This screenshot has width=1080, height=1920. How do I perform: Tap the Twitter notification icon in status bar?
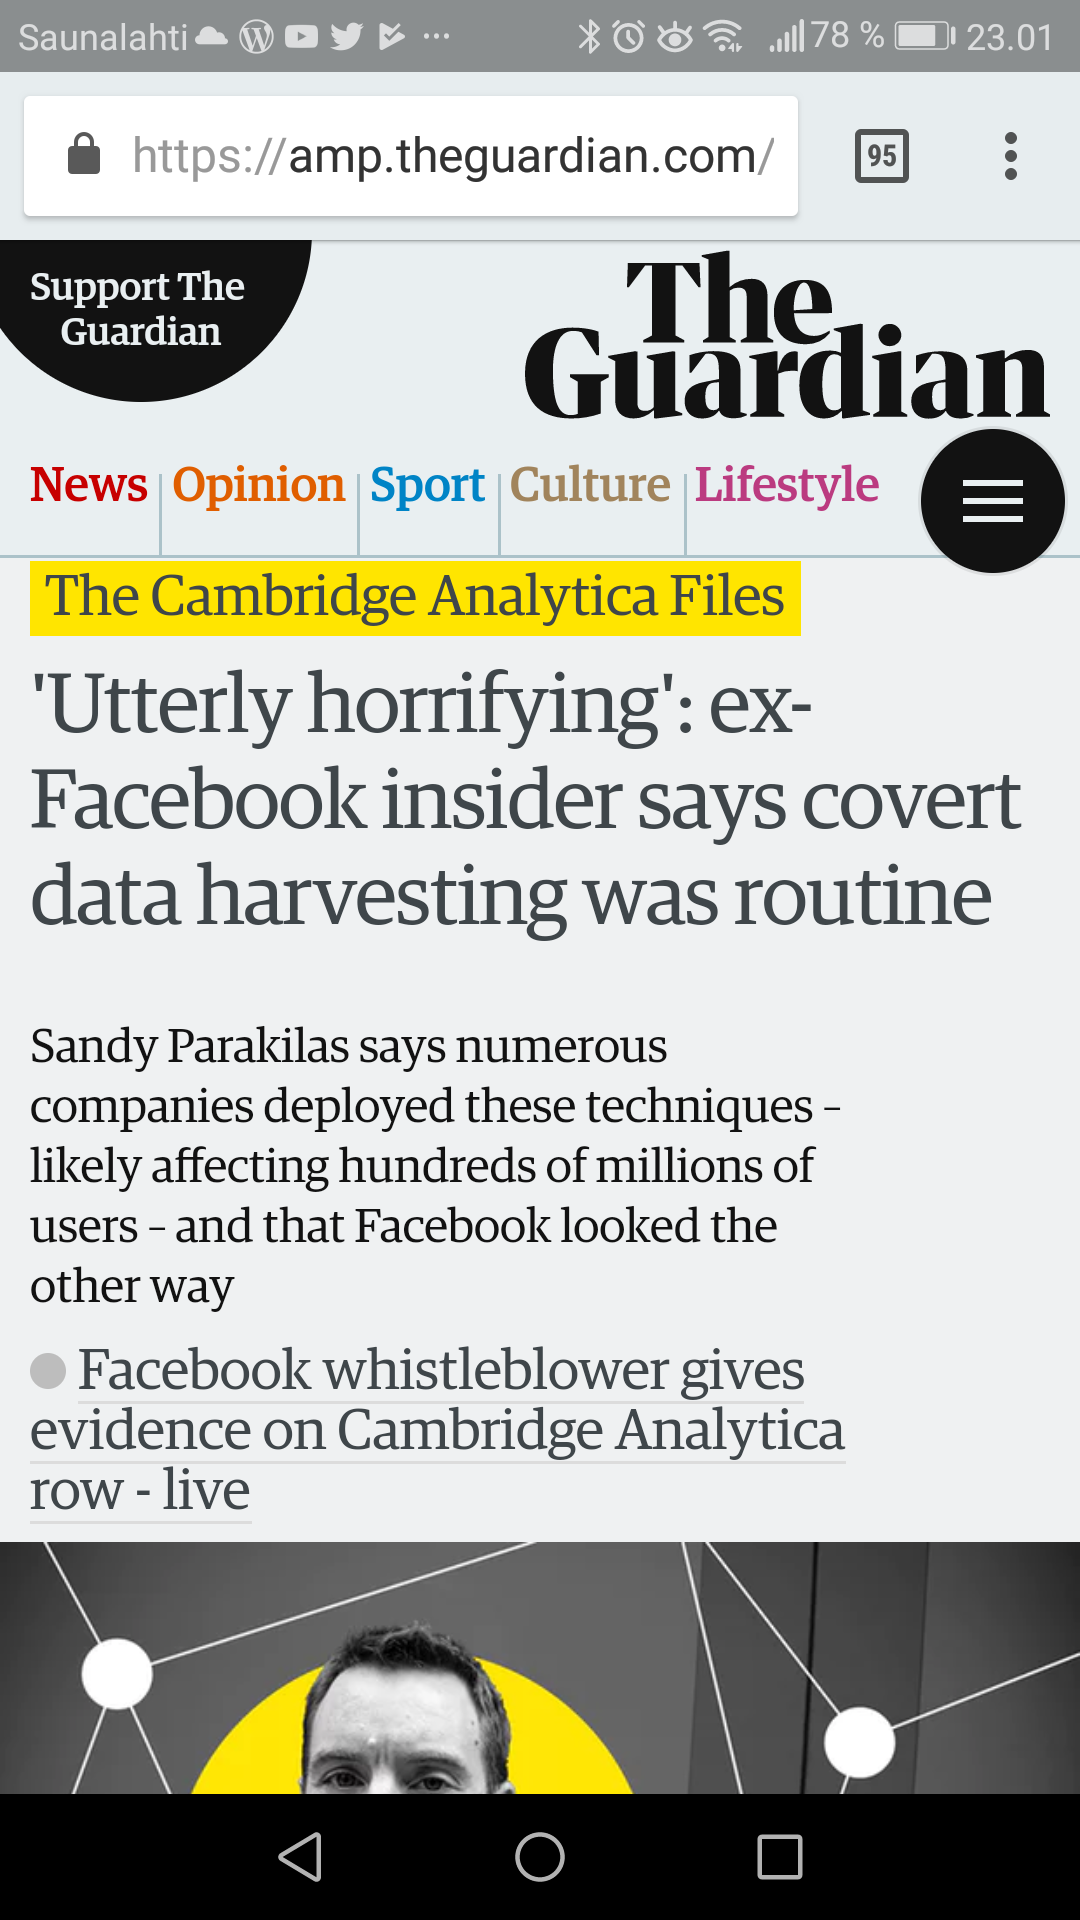point(346,37)
